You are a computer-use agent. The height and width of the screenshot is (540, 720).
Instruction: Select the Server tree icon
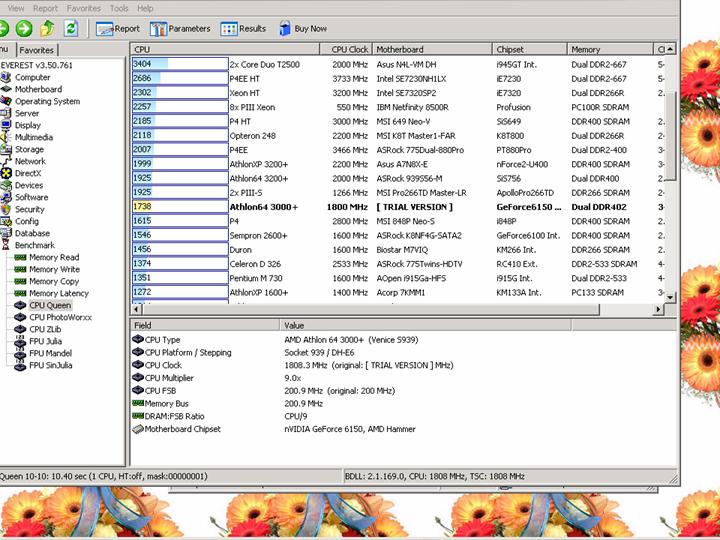(6, 113)
